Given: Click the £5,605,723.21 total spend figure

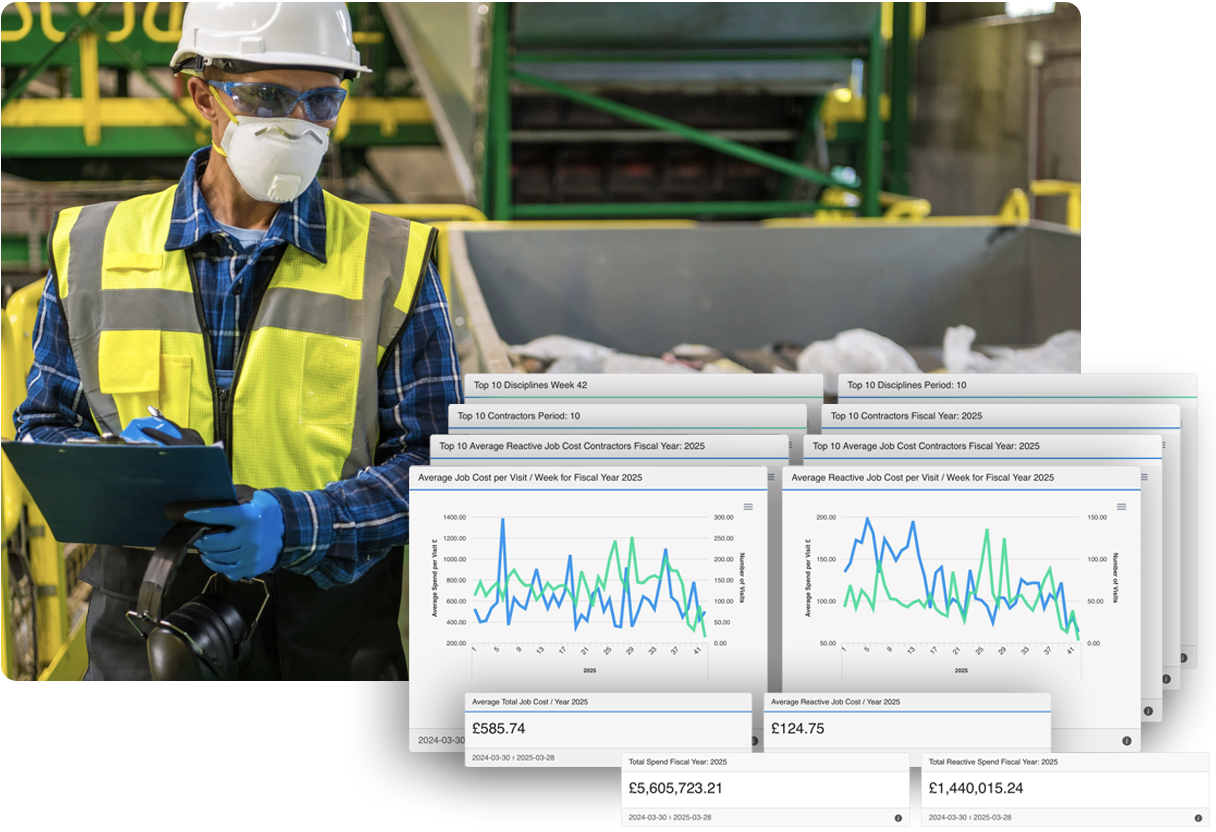Looking at the screenshot, I should 675,788.
